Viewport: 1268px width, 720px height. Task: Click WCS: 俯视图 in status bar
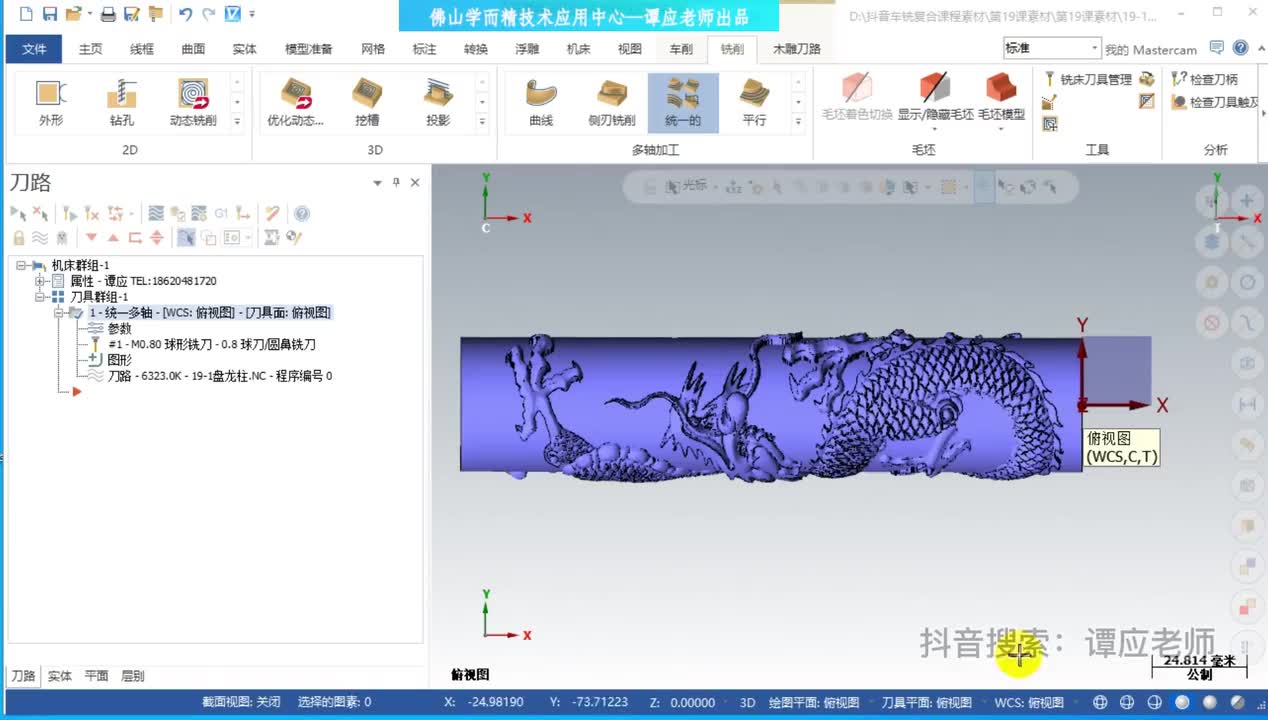point(1029,702)
